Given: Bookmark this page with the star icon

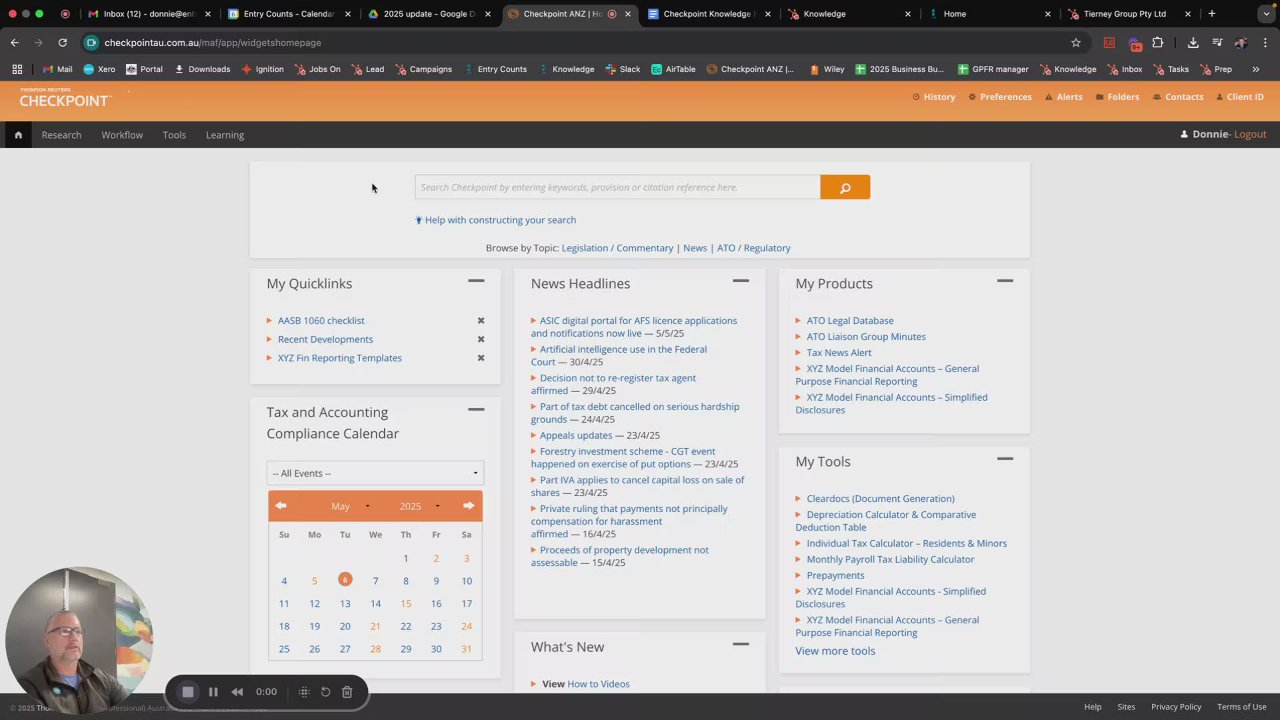Looking at the screenshot, I should pos(1076,43).
